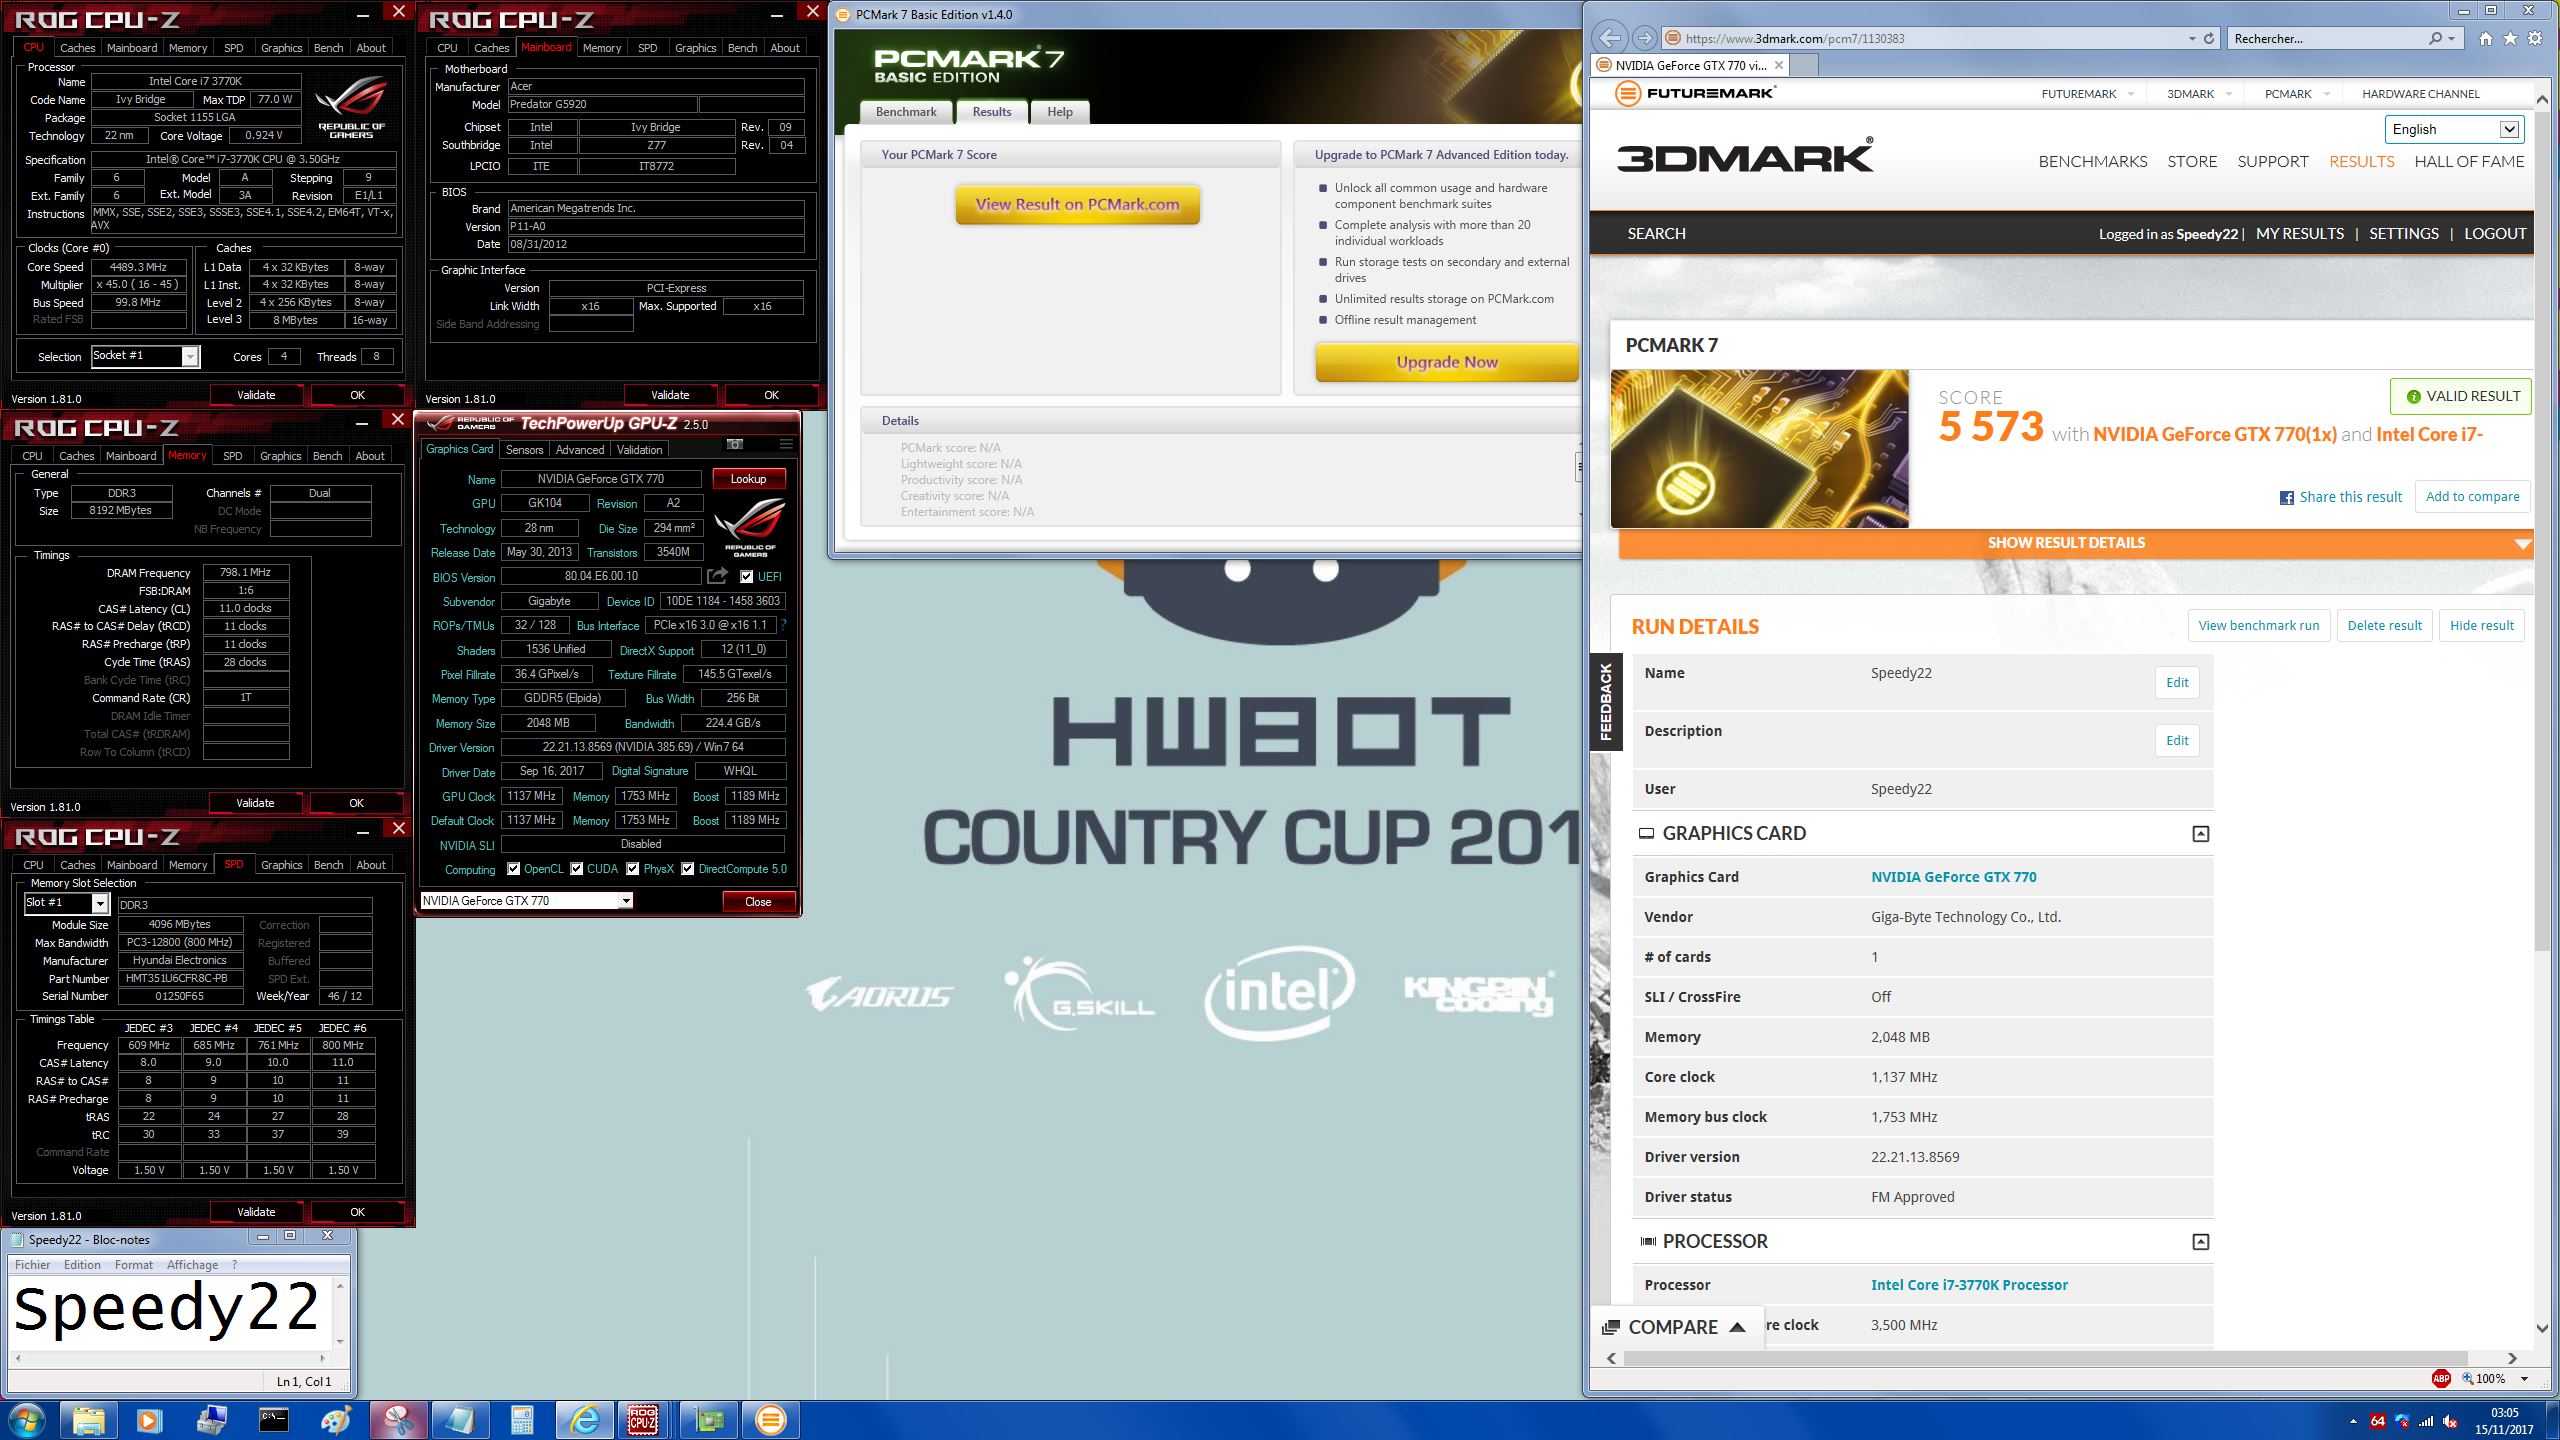Show hidden system tray icons
2560x1440 pixels.
2353,1421
